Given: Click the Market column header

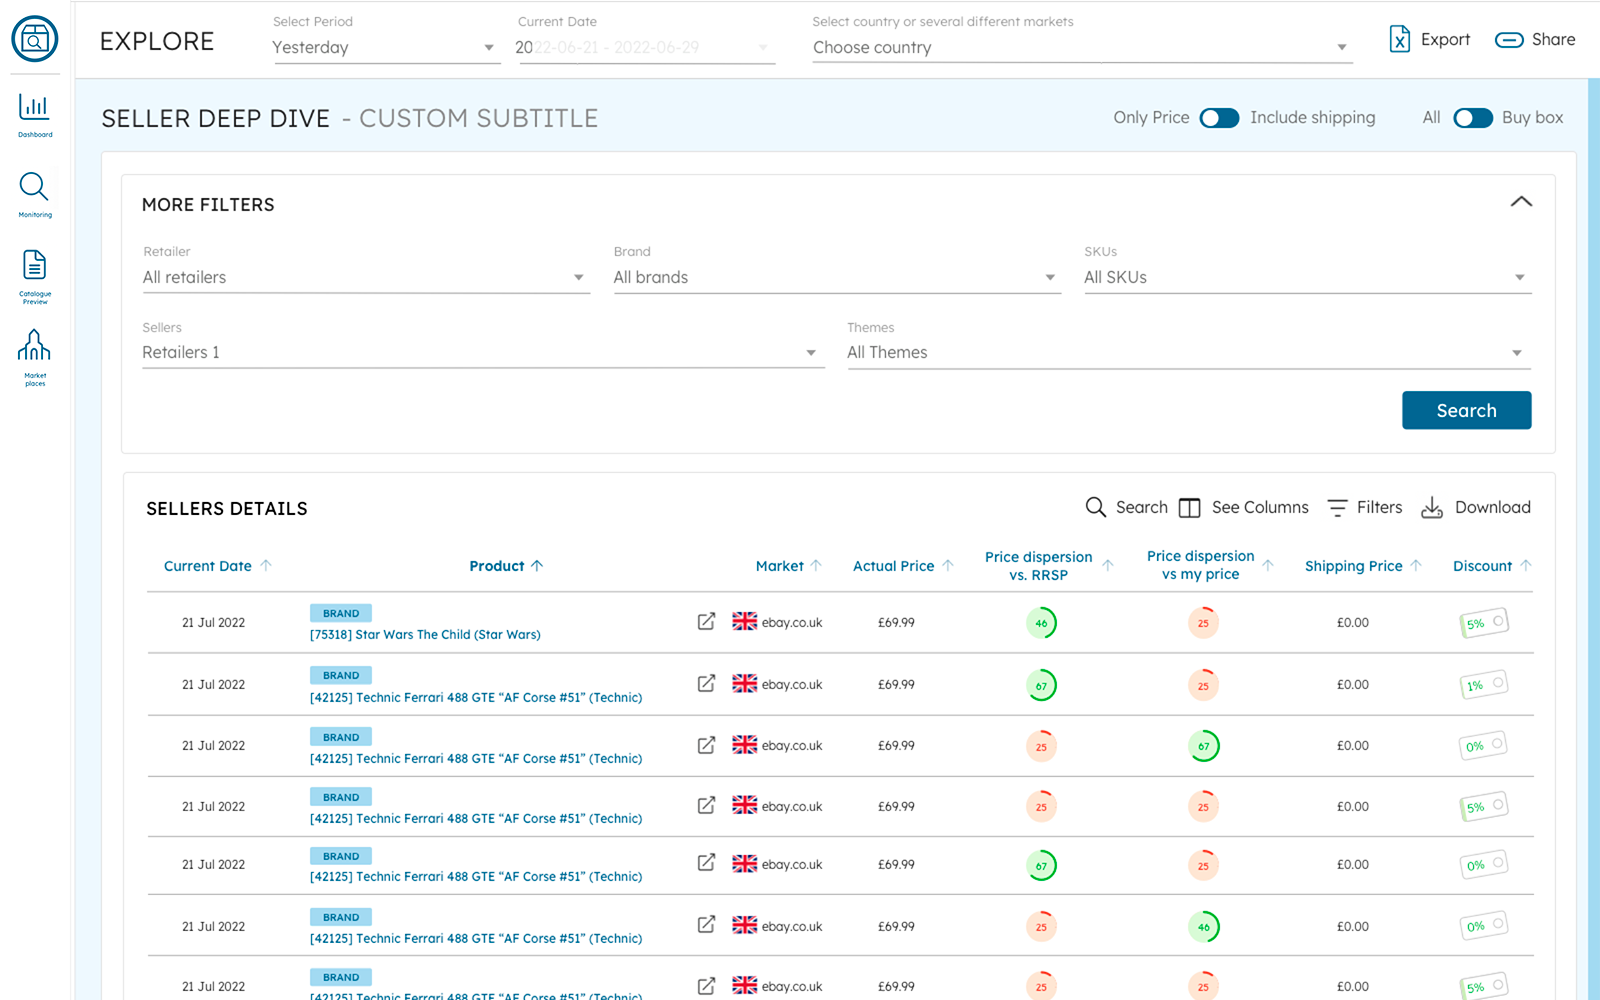Looking at the screenshot, I should pyautogui.click(x=779, y=566).
